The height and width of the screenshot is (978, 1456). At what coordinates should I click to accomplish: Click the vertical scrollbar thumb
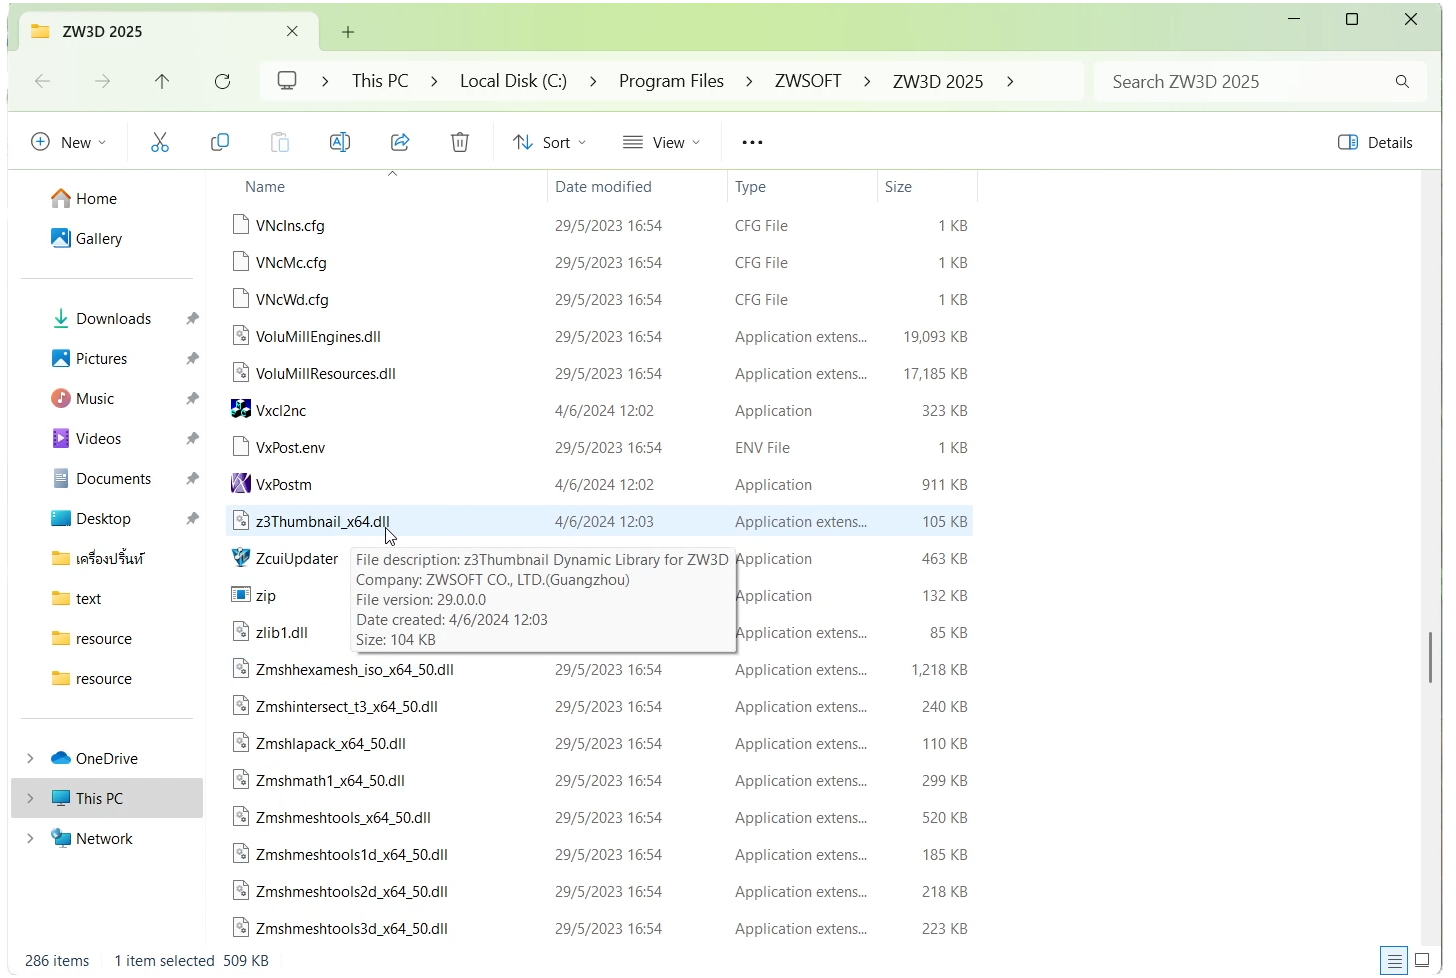click(x=1430, y=657)
